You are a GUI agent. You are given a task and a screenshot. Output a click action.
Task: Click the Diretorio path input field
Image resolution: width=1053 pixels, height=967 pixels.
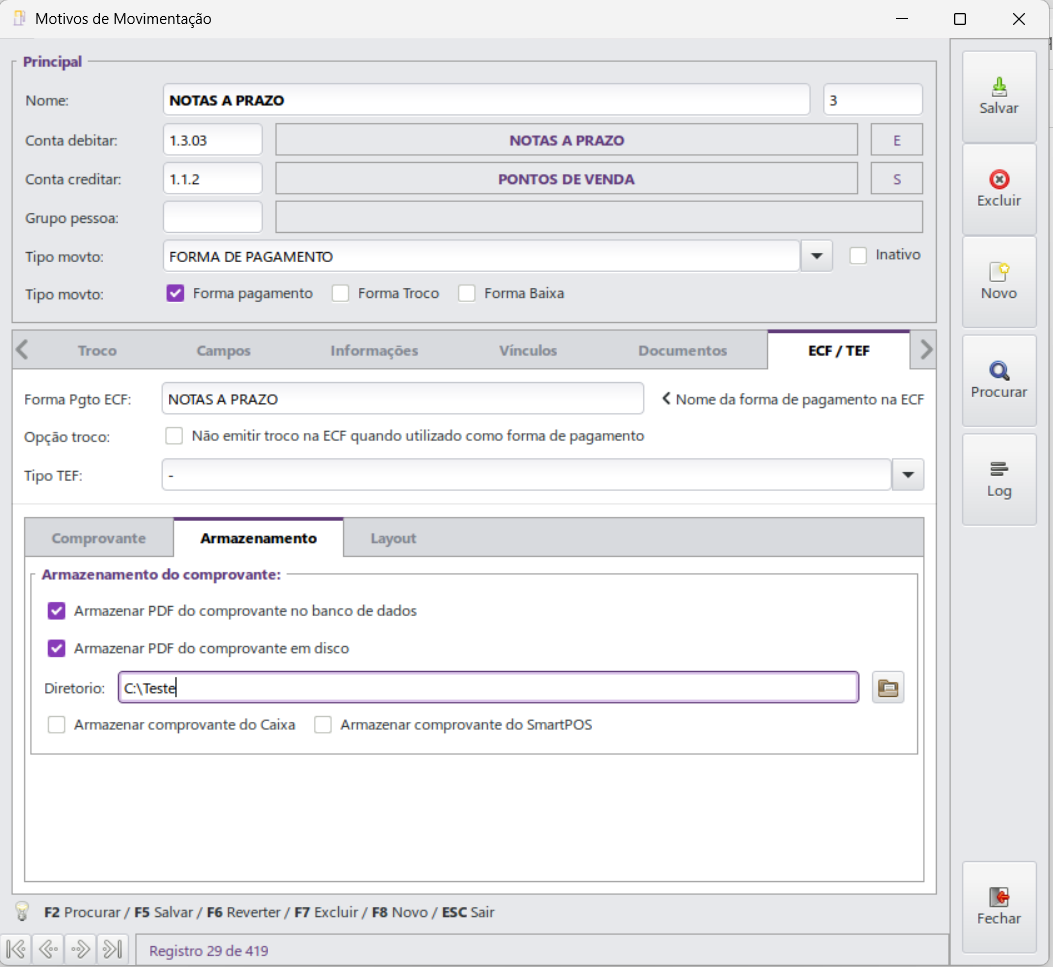pos(488,688)
